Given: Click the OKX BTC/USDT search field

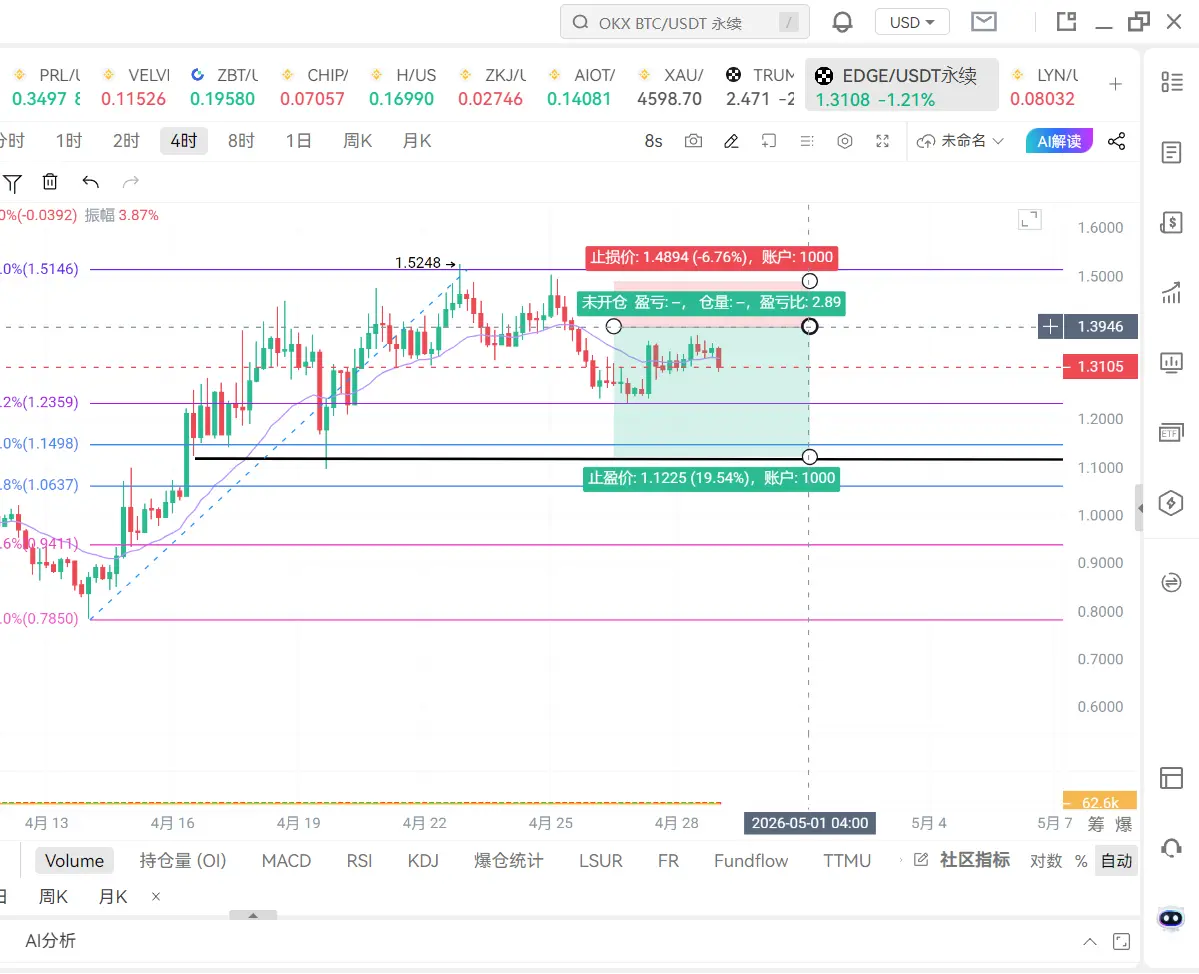Looking at the screenshot, I should pos(684,22).
